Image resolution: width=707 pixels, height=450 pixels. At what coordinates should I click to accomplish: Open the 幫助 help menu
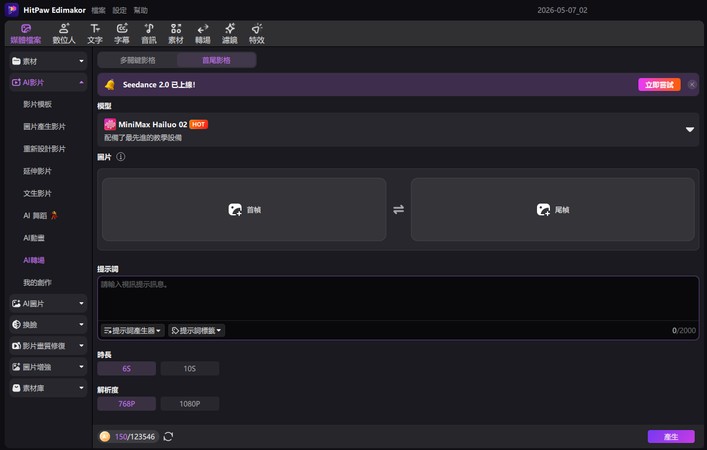(x=141, y=10)
